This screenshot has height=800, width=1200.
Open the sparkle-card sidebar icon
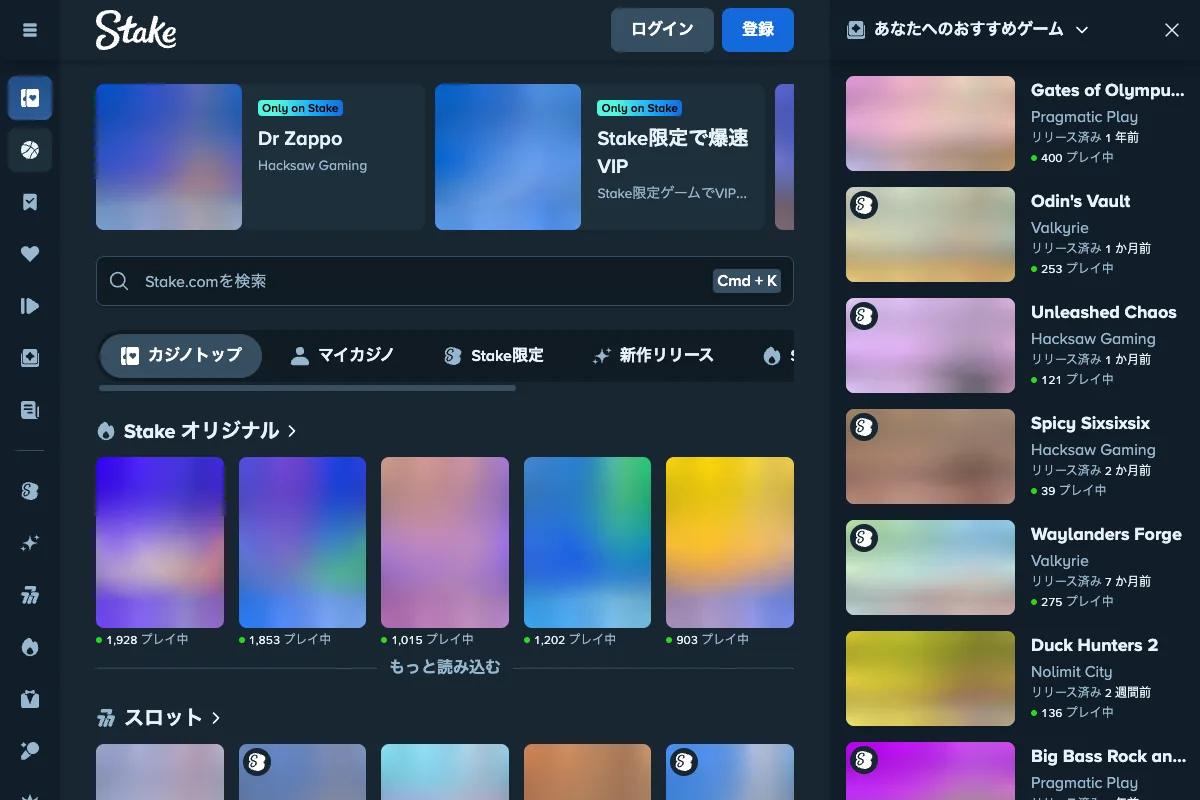point(30,357)
